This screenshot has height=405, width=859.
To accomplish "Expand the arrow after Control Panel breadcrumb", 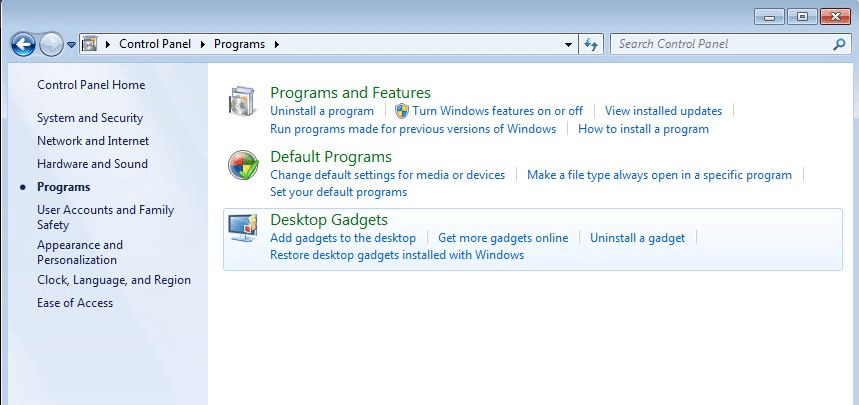I will tap(203, 44).
